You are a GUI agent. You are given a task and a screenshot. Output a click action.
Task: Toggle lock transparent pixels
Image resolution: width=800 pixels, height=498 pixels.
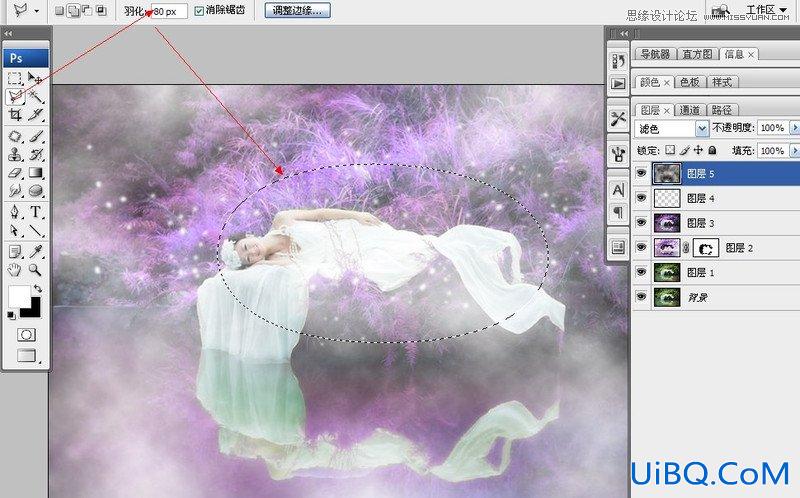670,150
